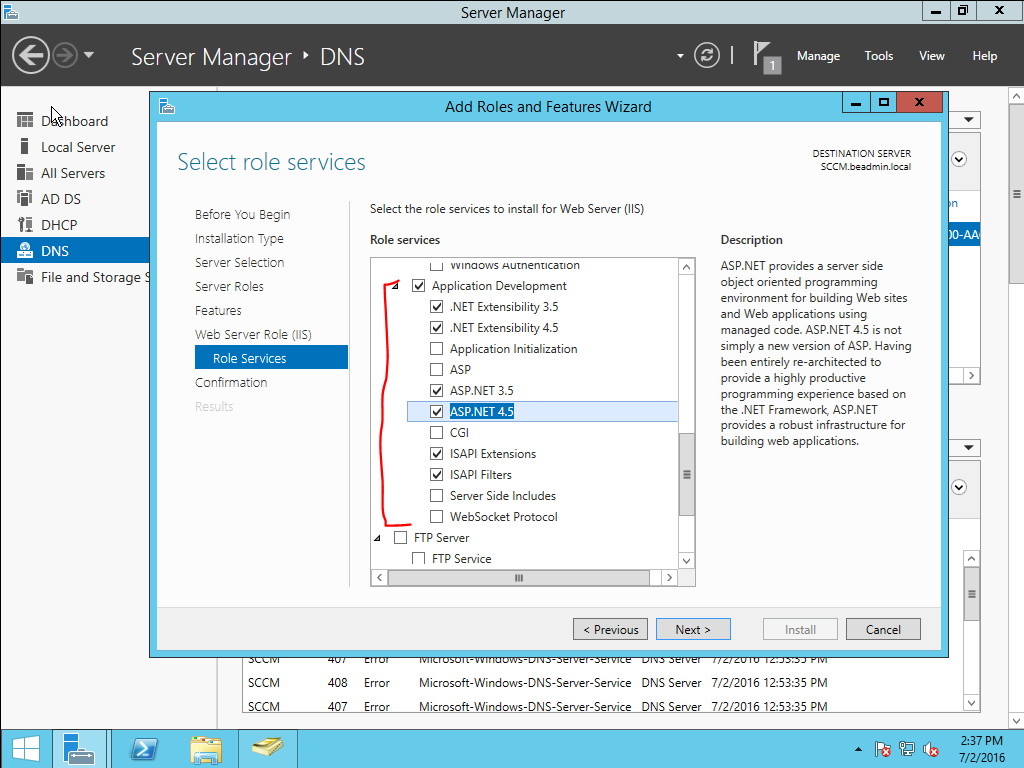
Task: Open the yellow tool taskbar icon
Action: point(268,749)
